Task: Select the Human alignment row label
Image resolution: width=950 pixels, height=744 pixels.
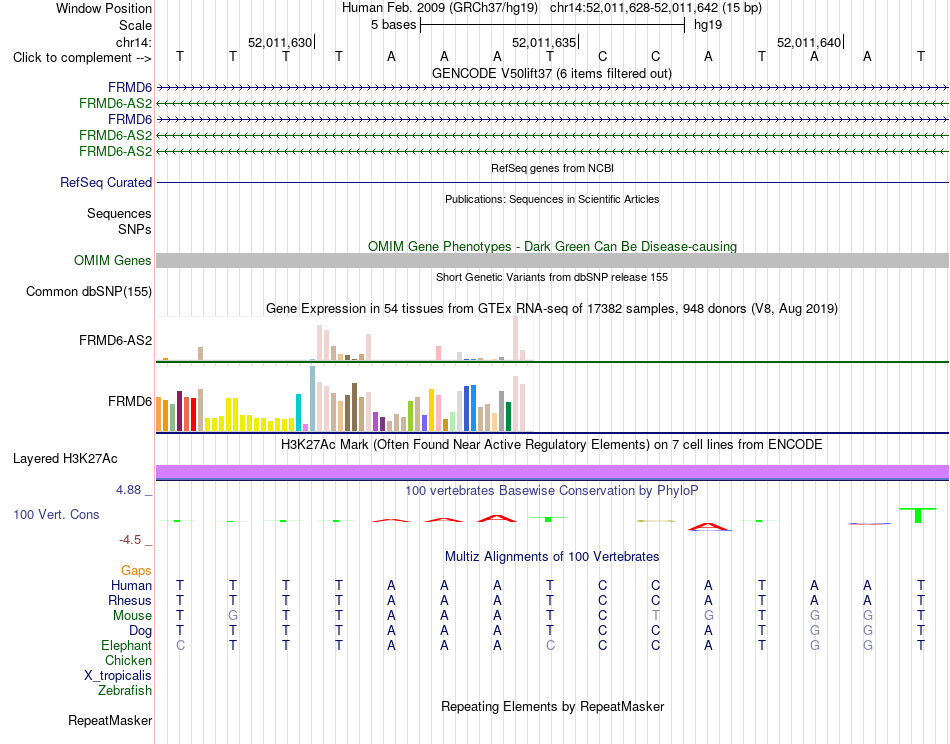Action: click(x=131, y=585)
